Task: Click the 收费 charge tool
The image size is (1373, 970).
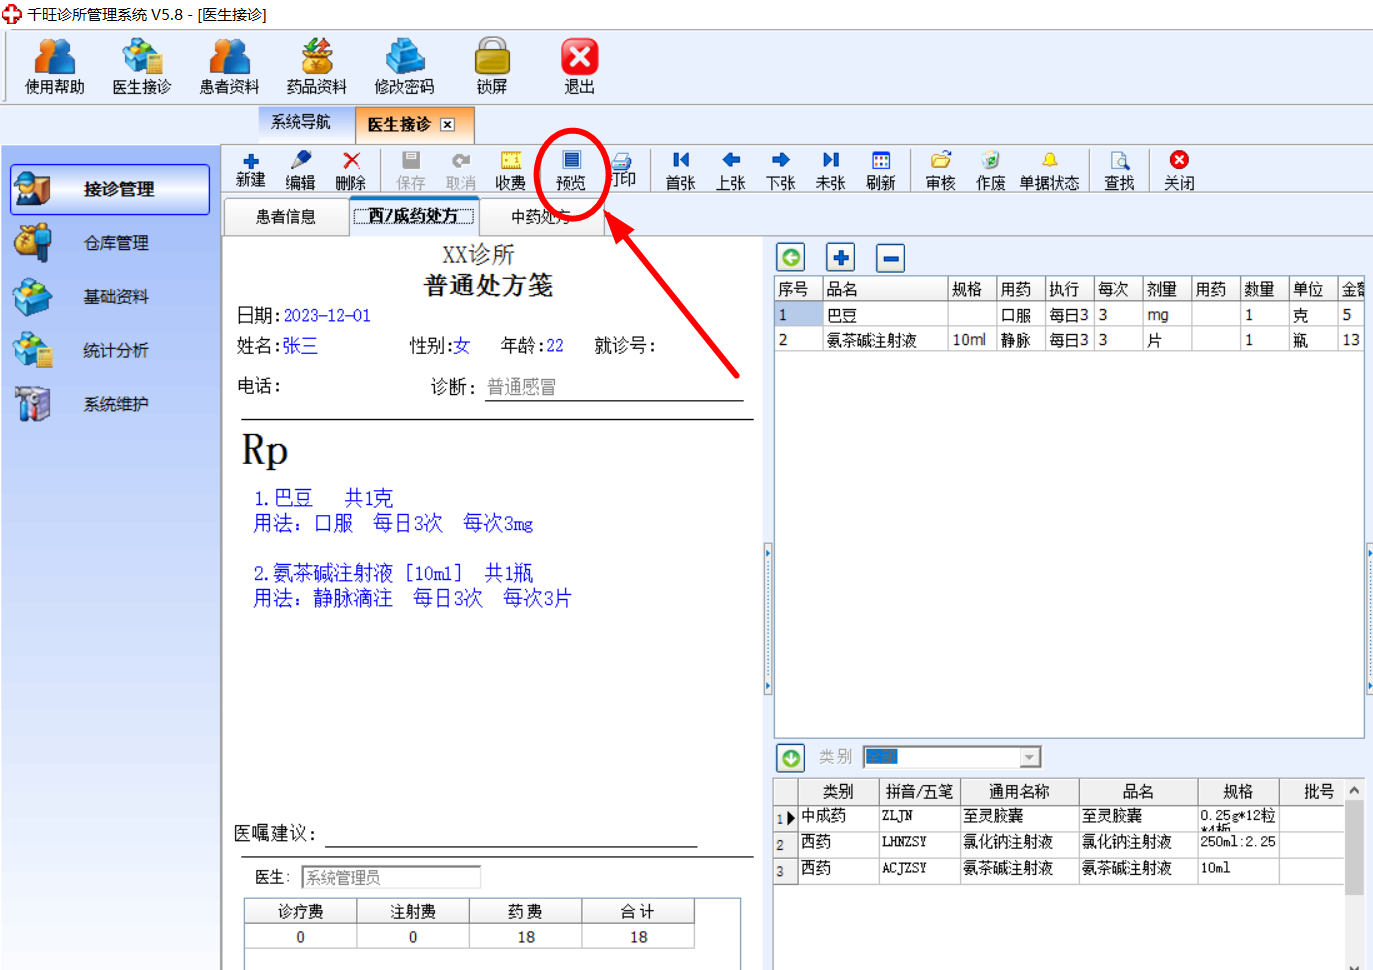Action: coord(510,170)
